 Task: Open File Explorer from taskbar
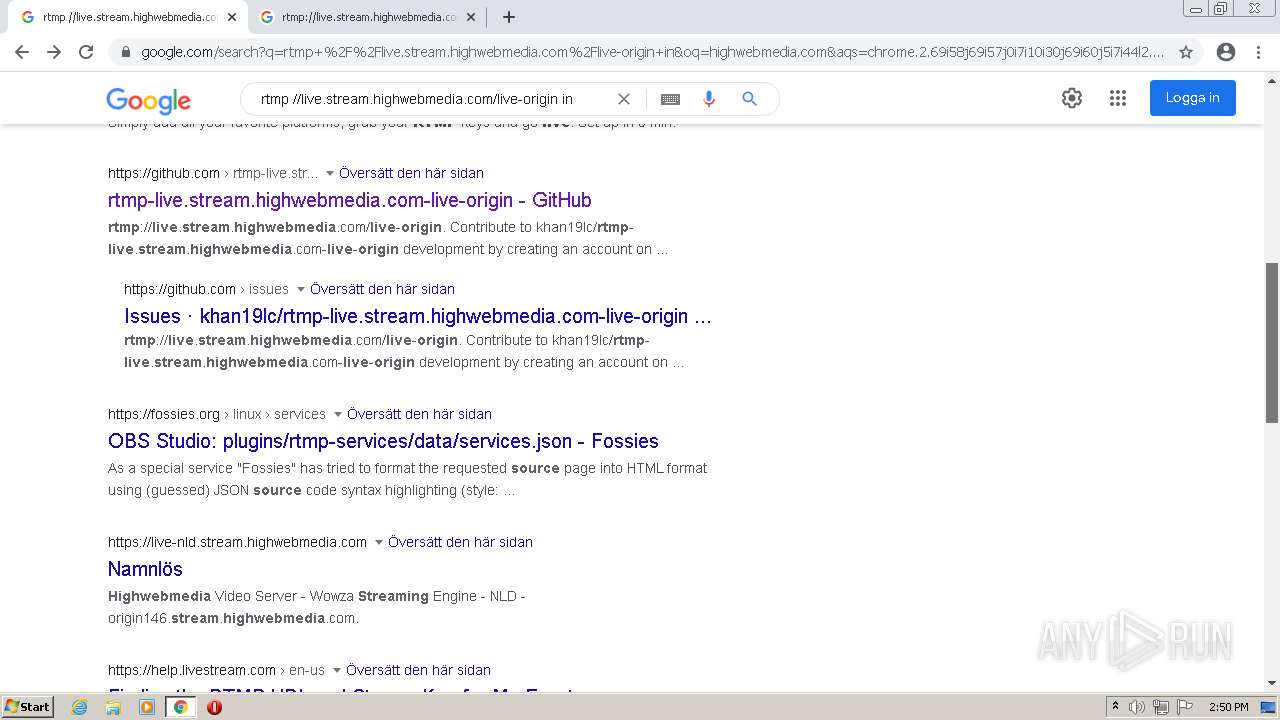pos(113,707)
